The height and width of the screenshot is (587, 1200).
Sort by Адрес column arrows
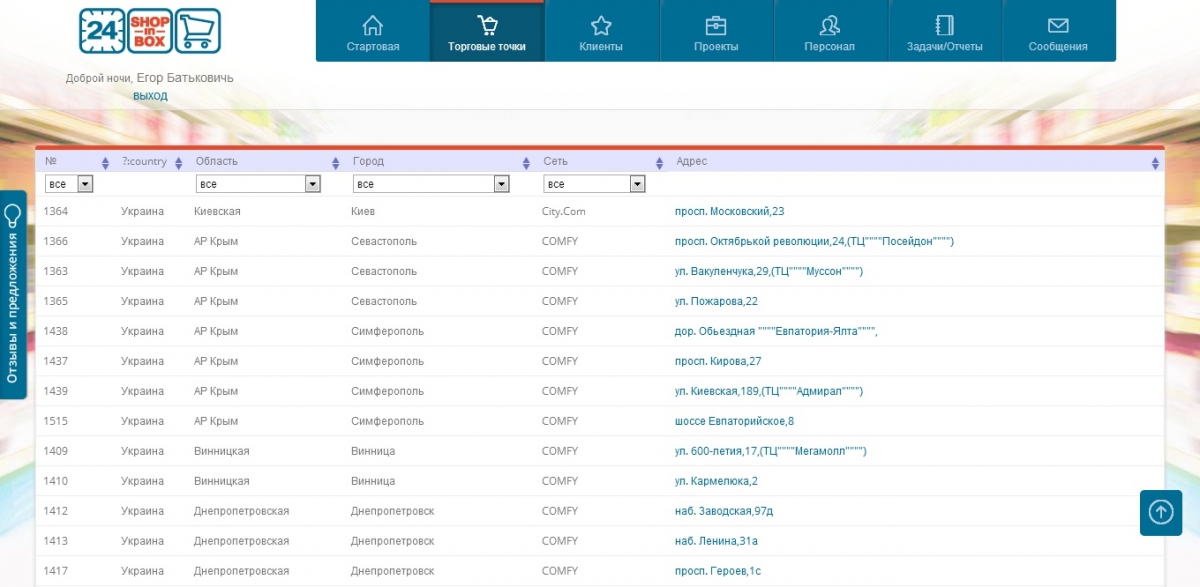click(1156, 163)
